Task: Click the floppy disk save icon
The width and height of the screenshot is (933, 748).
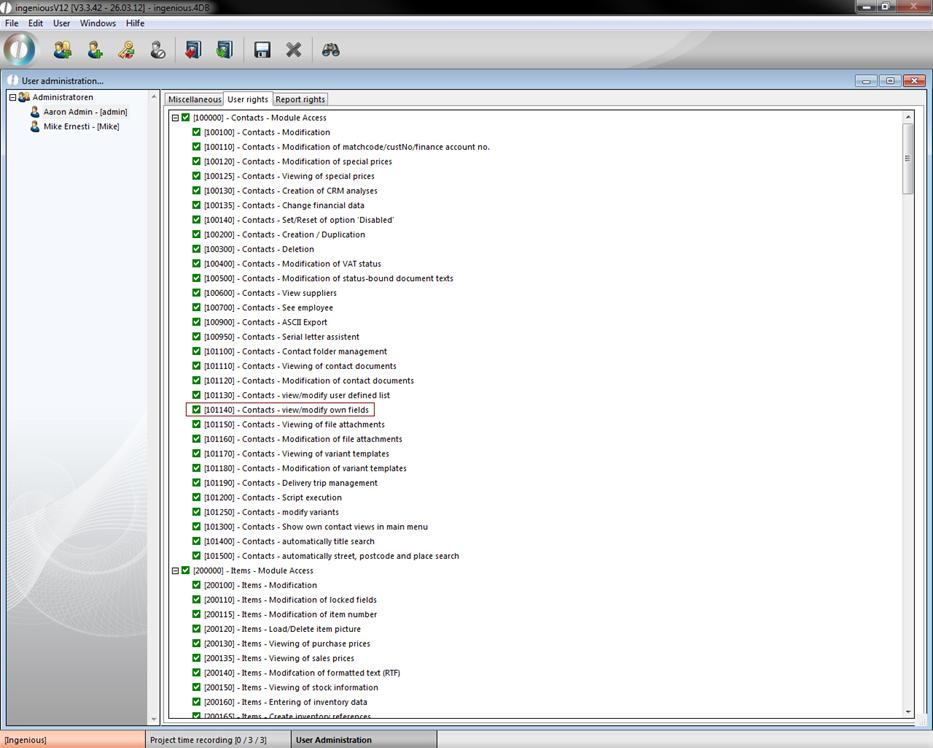Action: click(x=262, y=49)
